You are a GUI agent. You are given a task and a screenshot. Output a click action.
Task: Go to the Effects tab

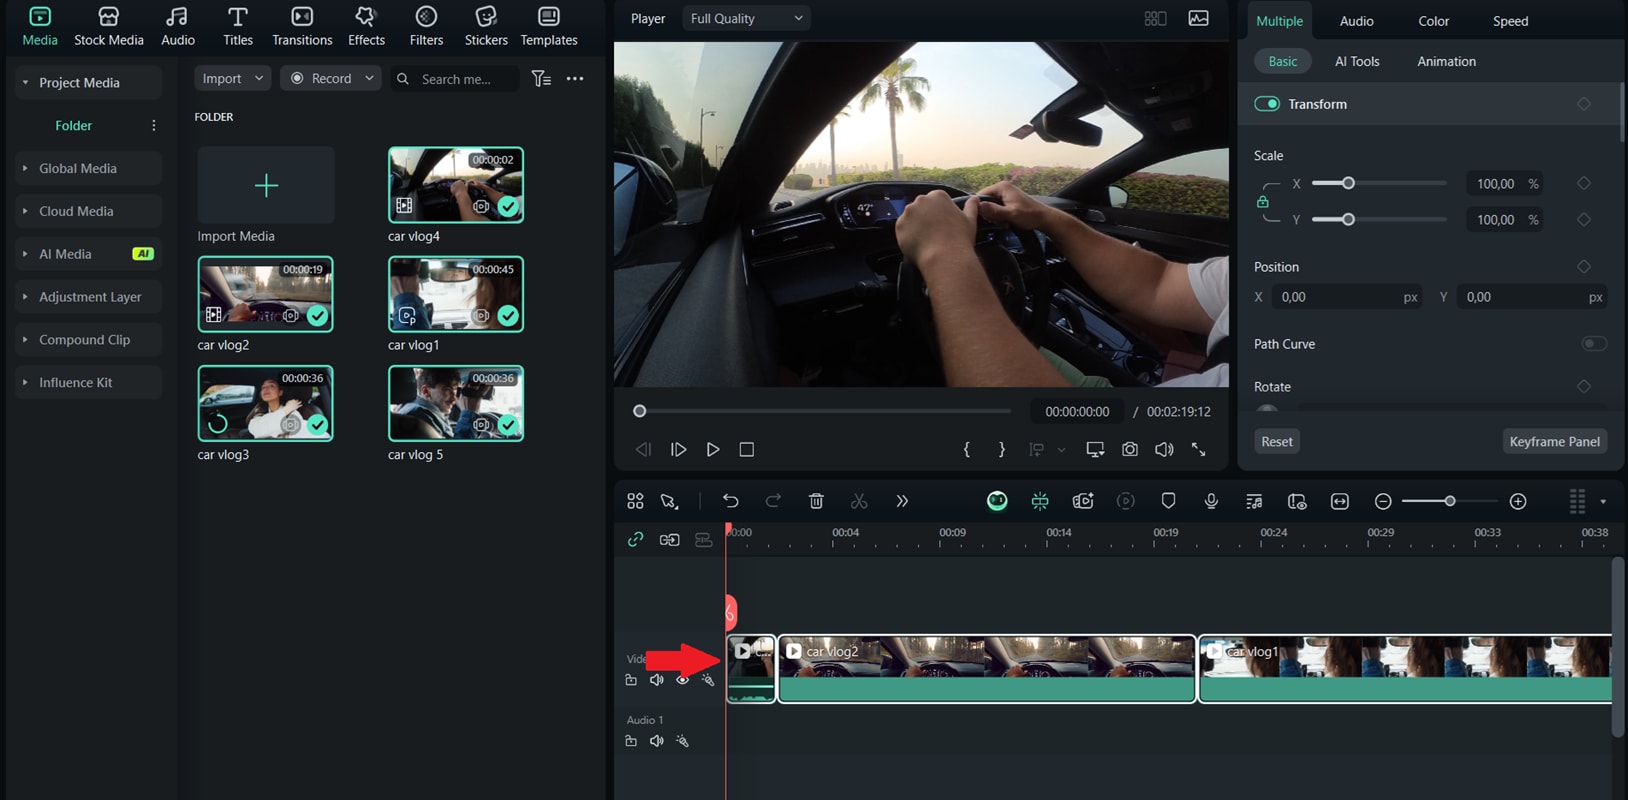pyautogui.click(x=366, y=26)
